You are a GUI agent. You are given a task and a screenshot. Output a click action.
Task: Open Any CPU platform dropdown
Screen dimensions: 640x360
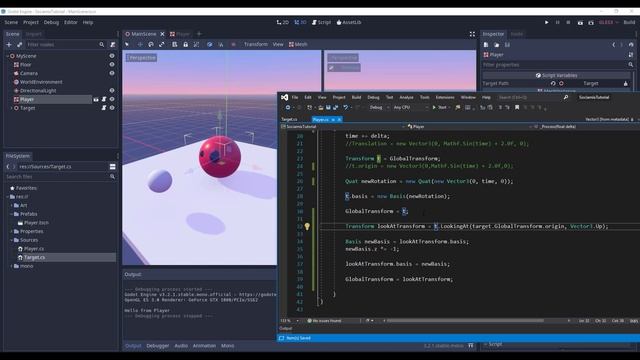click(410, 107)
